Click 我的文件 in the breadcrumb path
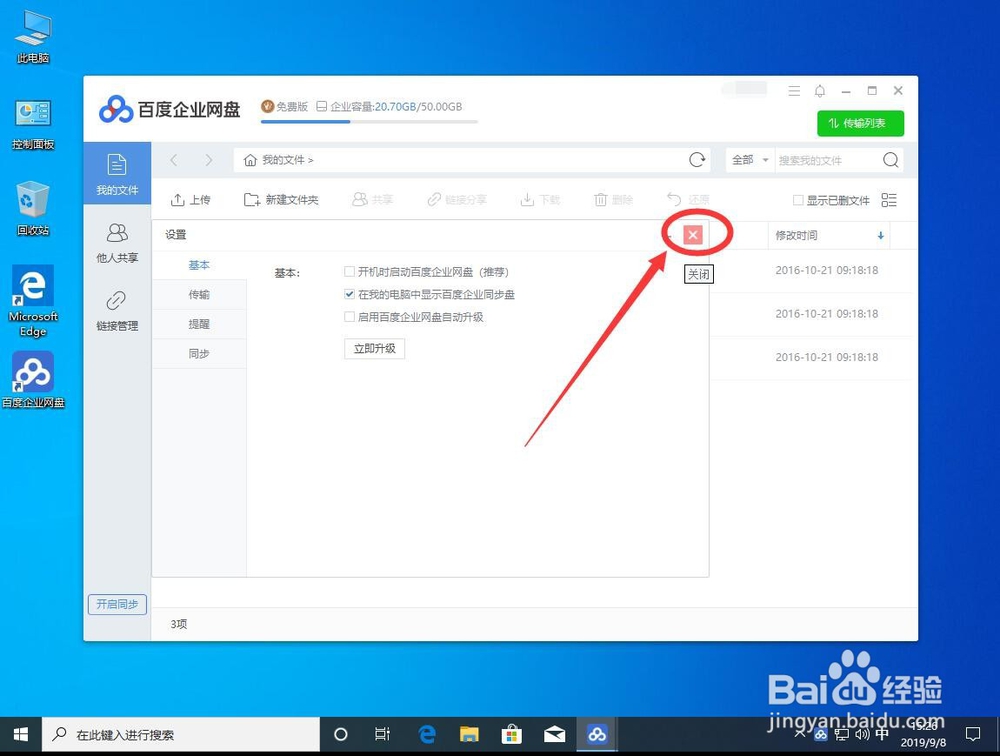Viewport: 1000px width, 756px height. [283, 159]
